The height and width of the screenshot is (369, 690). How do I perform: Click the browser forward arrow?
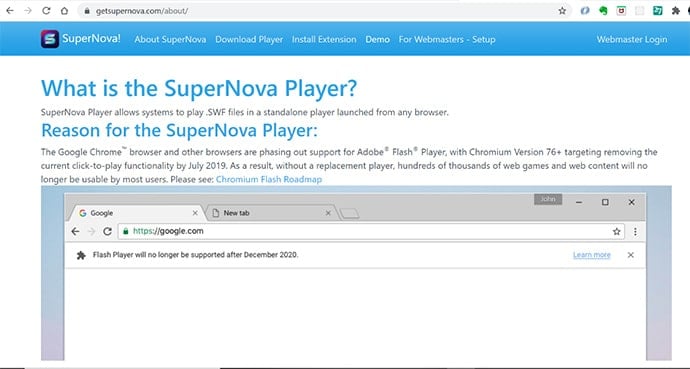[28, 11]
